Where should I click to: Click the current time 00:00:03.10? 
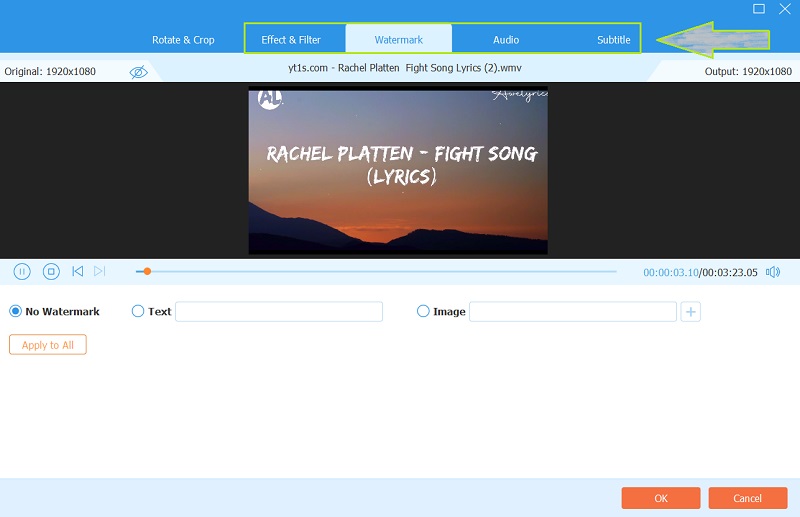tap(670, 273)
